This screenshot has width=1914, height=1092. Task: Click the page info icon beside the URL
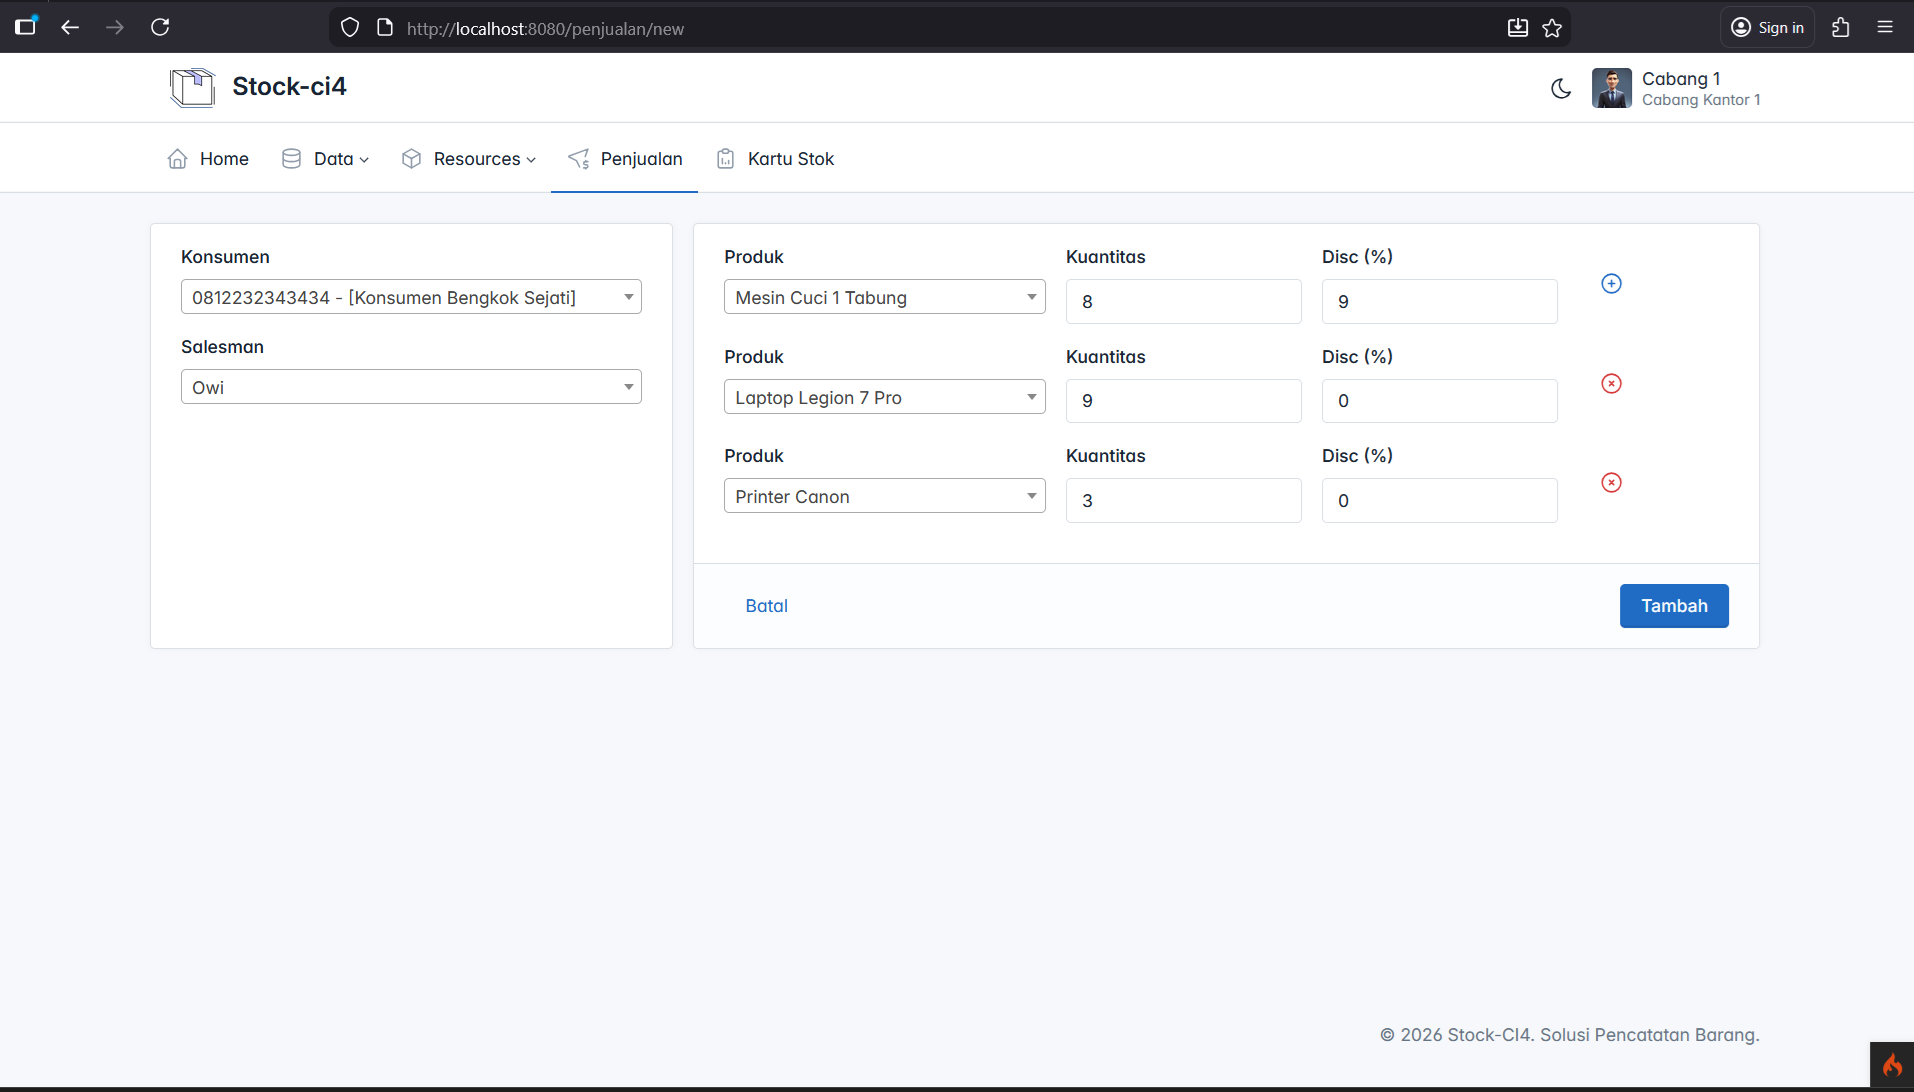(385, 28)
